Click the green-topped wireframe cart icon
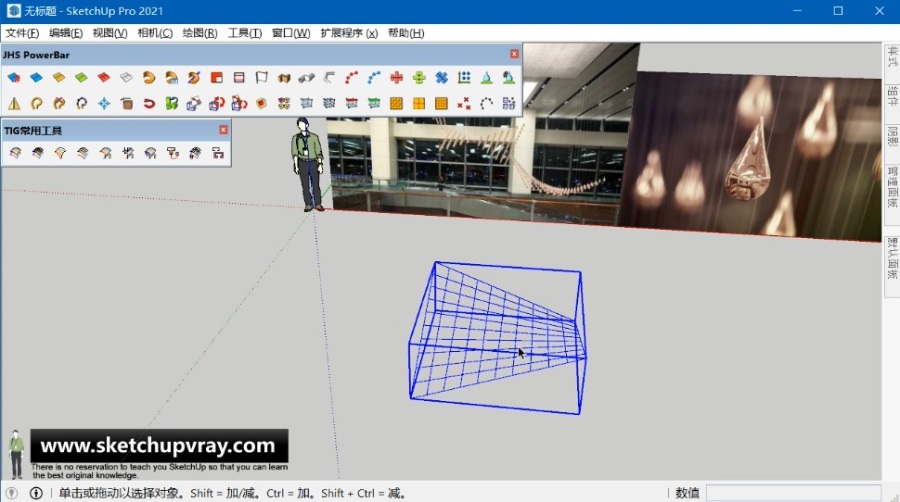Screen dimensions: 900x502 374,103
